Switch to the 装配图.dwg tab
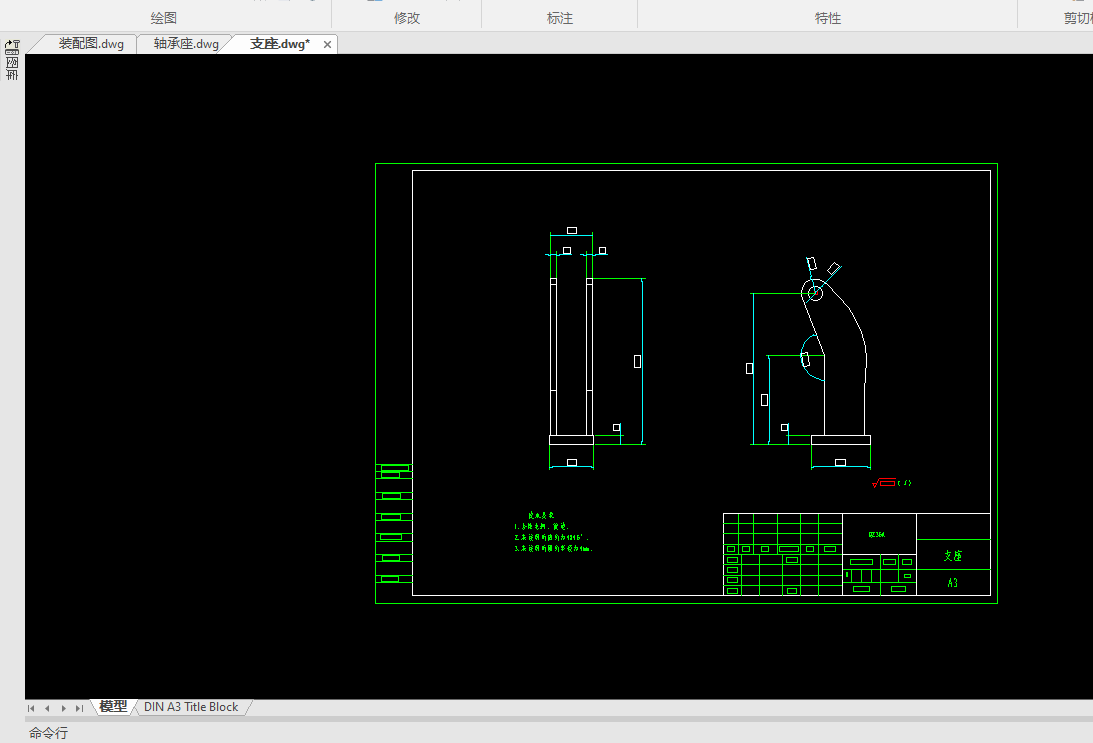 pos(91,44)
